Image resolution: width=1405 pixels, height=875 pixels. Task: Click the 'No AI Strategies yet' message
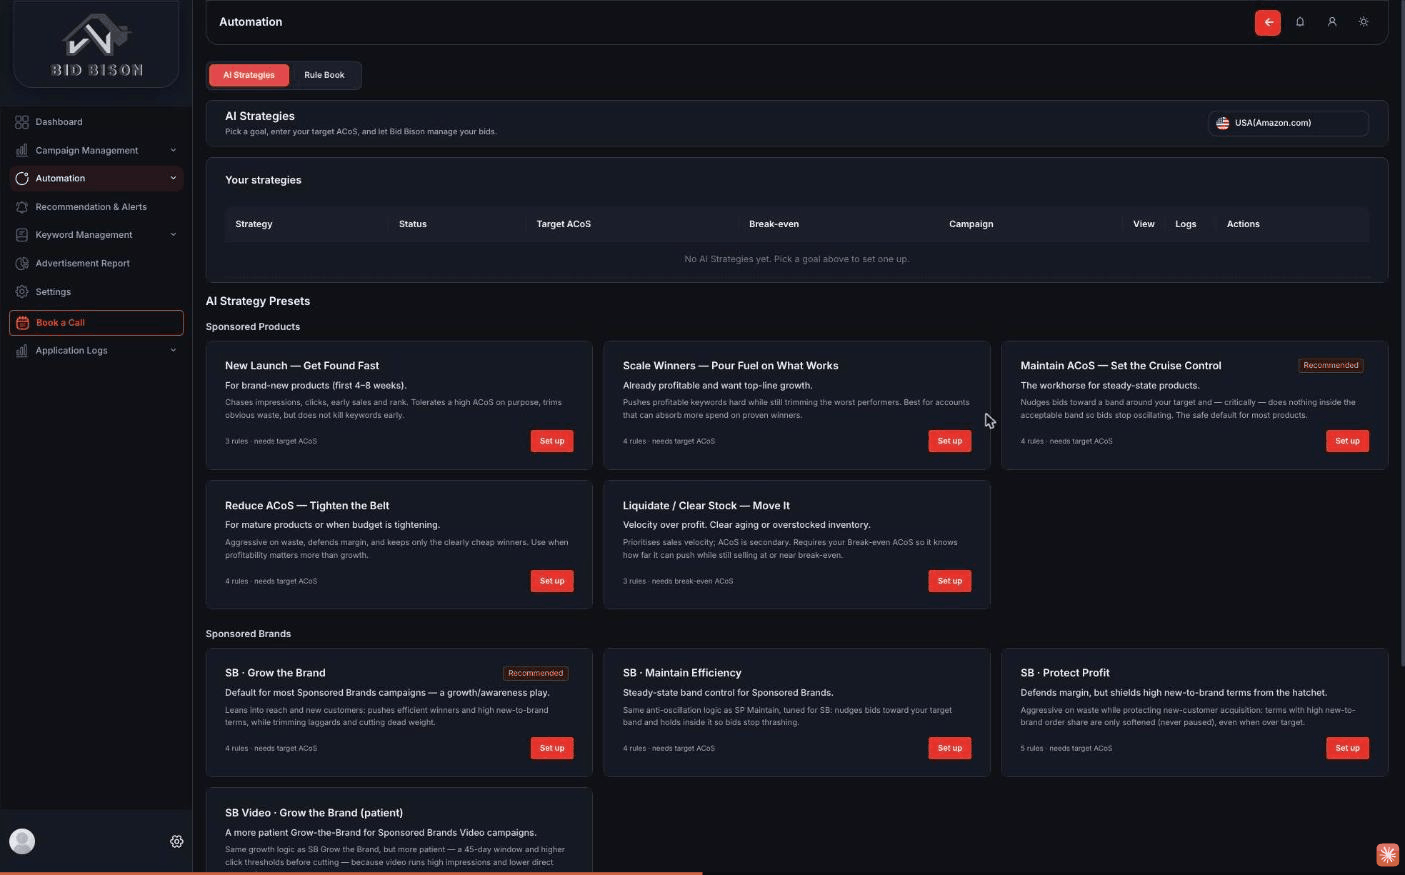click(x=797, y=259)
